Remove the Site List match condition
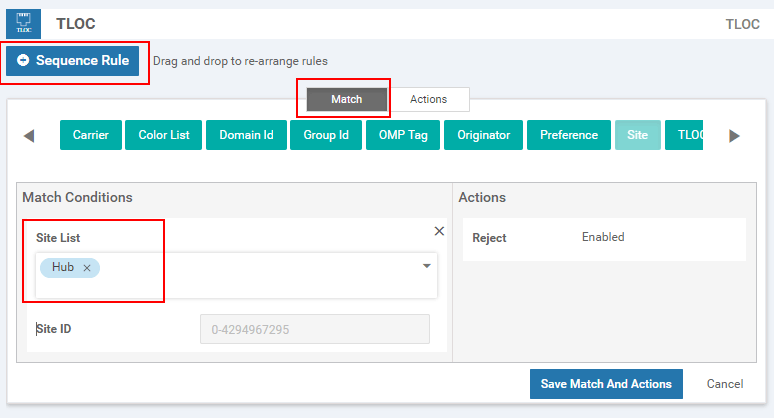This screenshot has height=418, width=774. [x=439, y=231]
